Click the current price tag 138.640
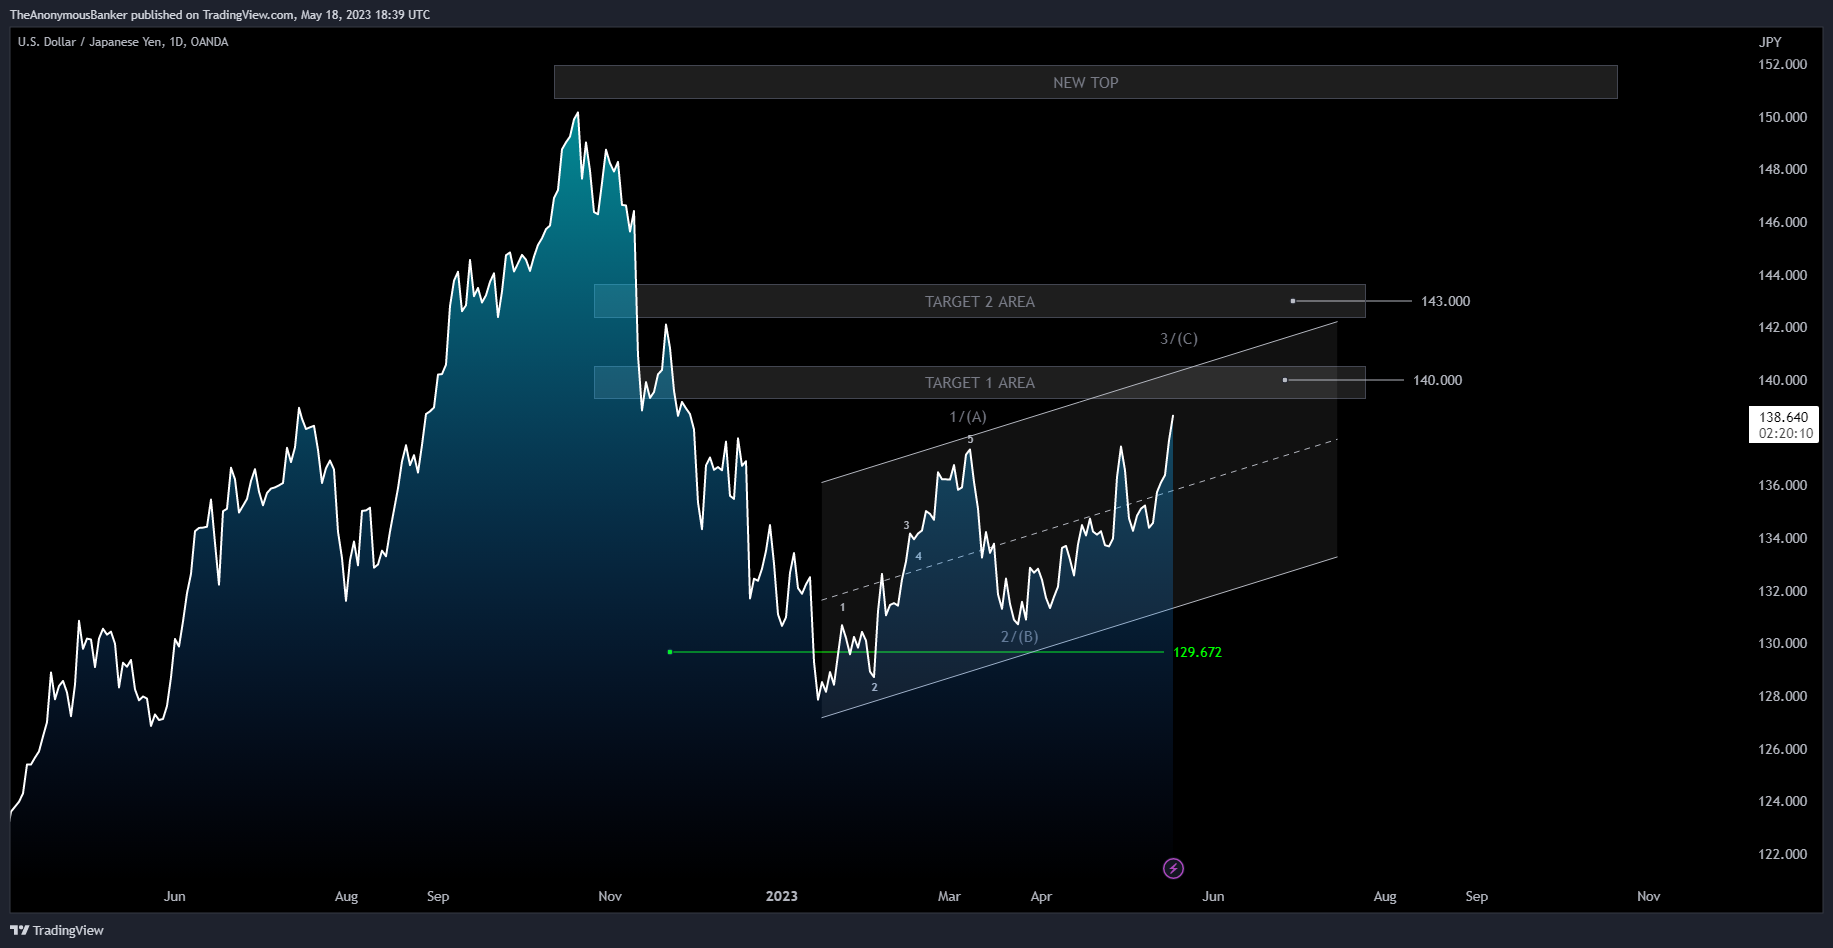This screenshot has width=1833, height=948. point(1783,424)
